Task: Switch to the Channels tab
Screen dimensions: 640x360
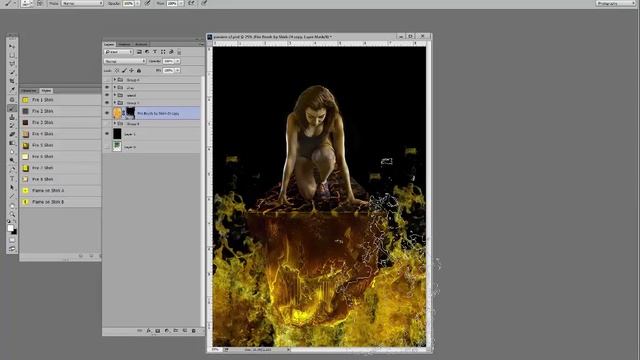Action: (124, 44)
